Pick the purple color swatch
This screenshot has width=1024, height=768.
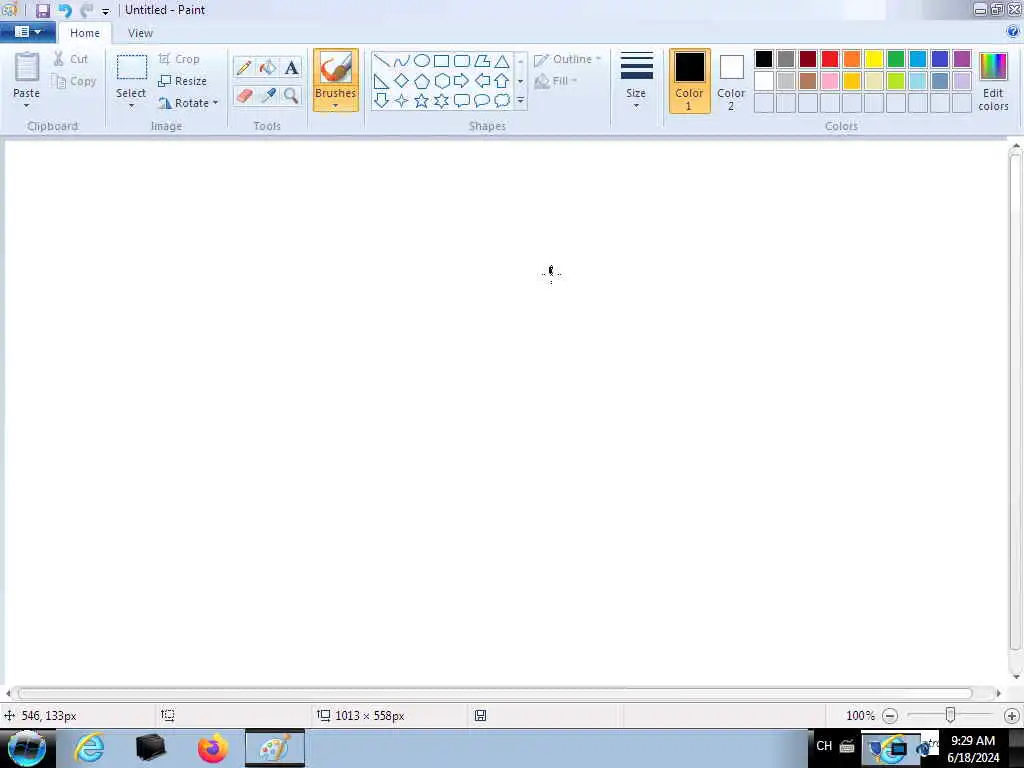click(962, 59)
